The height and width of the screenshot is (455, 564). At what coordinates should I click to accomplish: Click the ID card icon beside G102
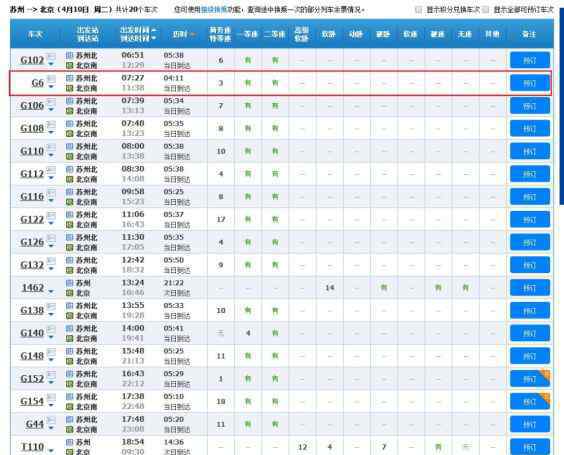(51, 56)
